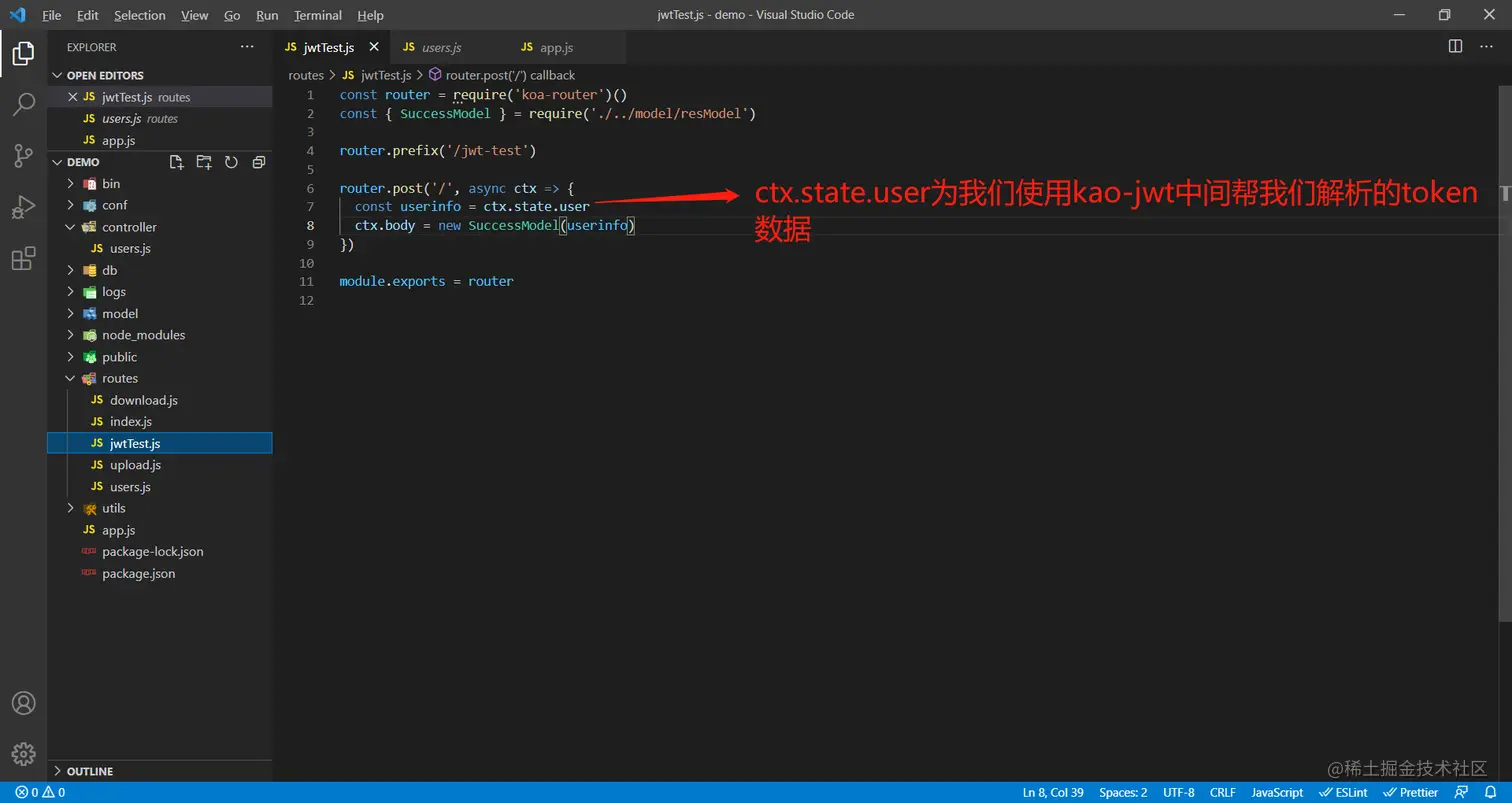Viewport: 1512px width, 803px height.
Task: Open index.js in routes folder
Action: (160, 422)
